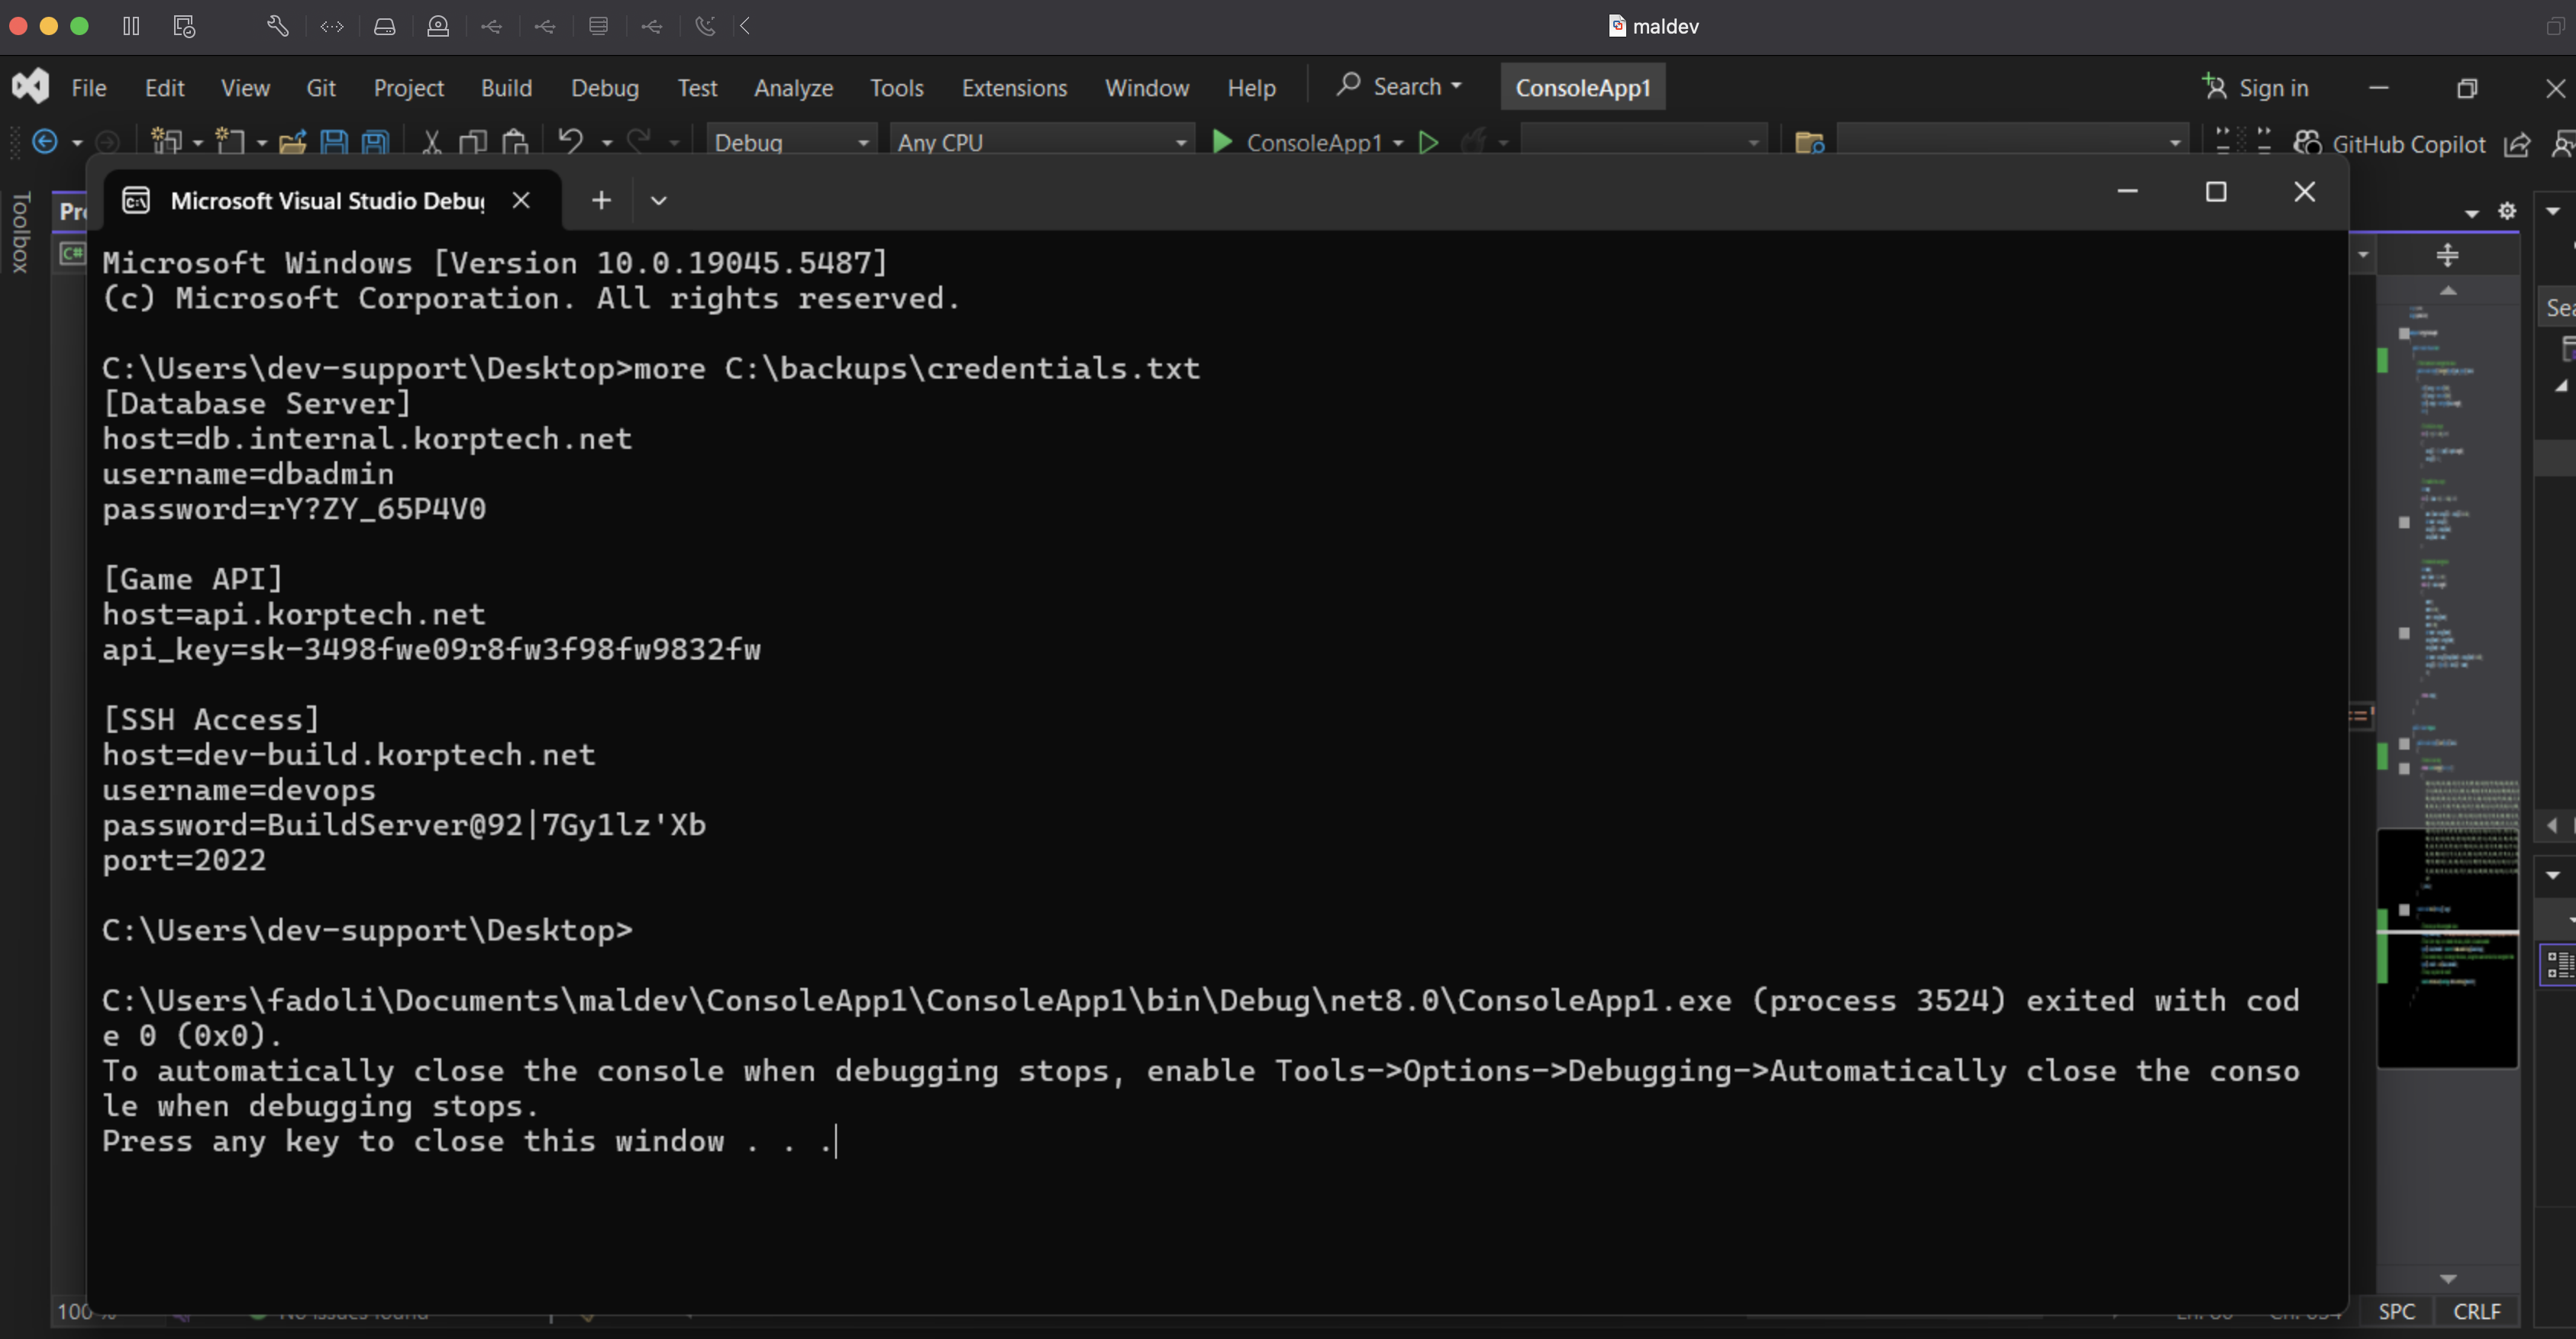This screenshot has height=1339, width=2576.
Task: Click the split editor icon above scrollbar
Action: tap(2447, 255)
